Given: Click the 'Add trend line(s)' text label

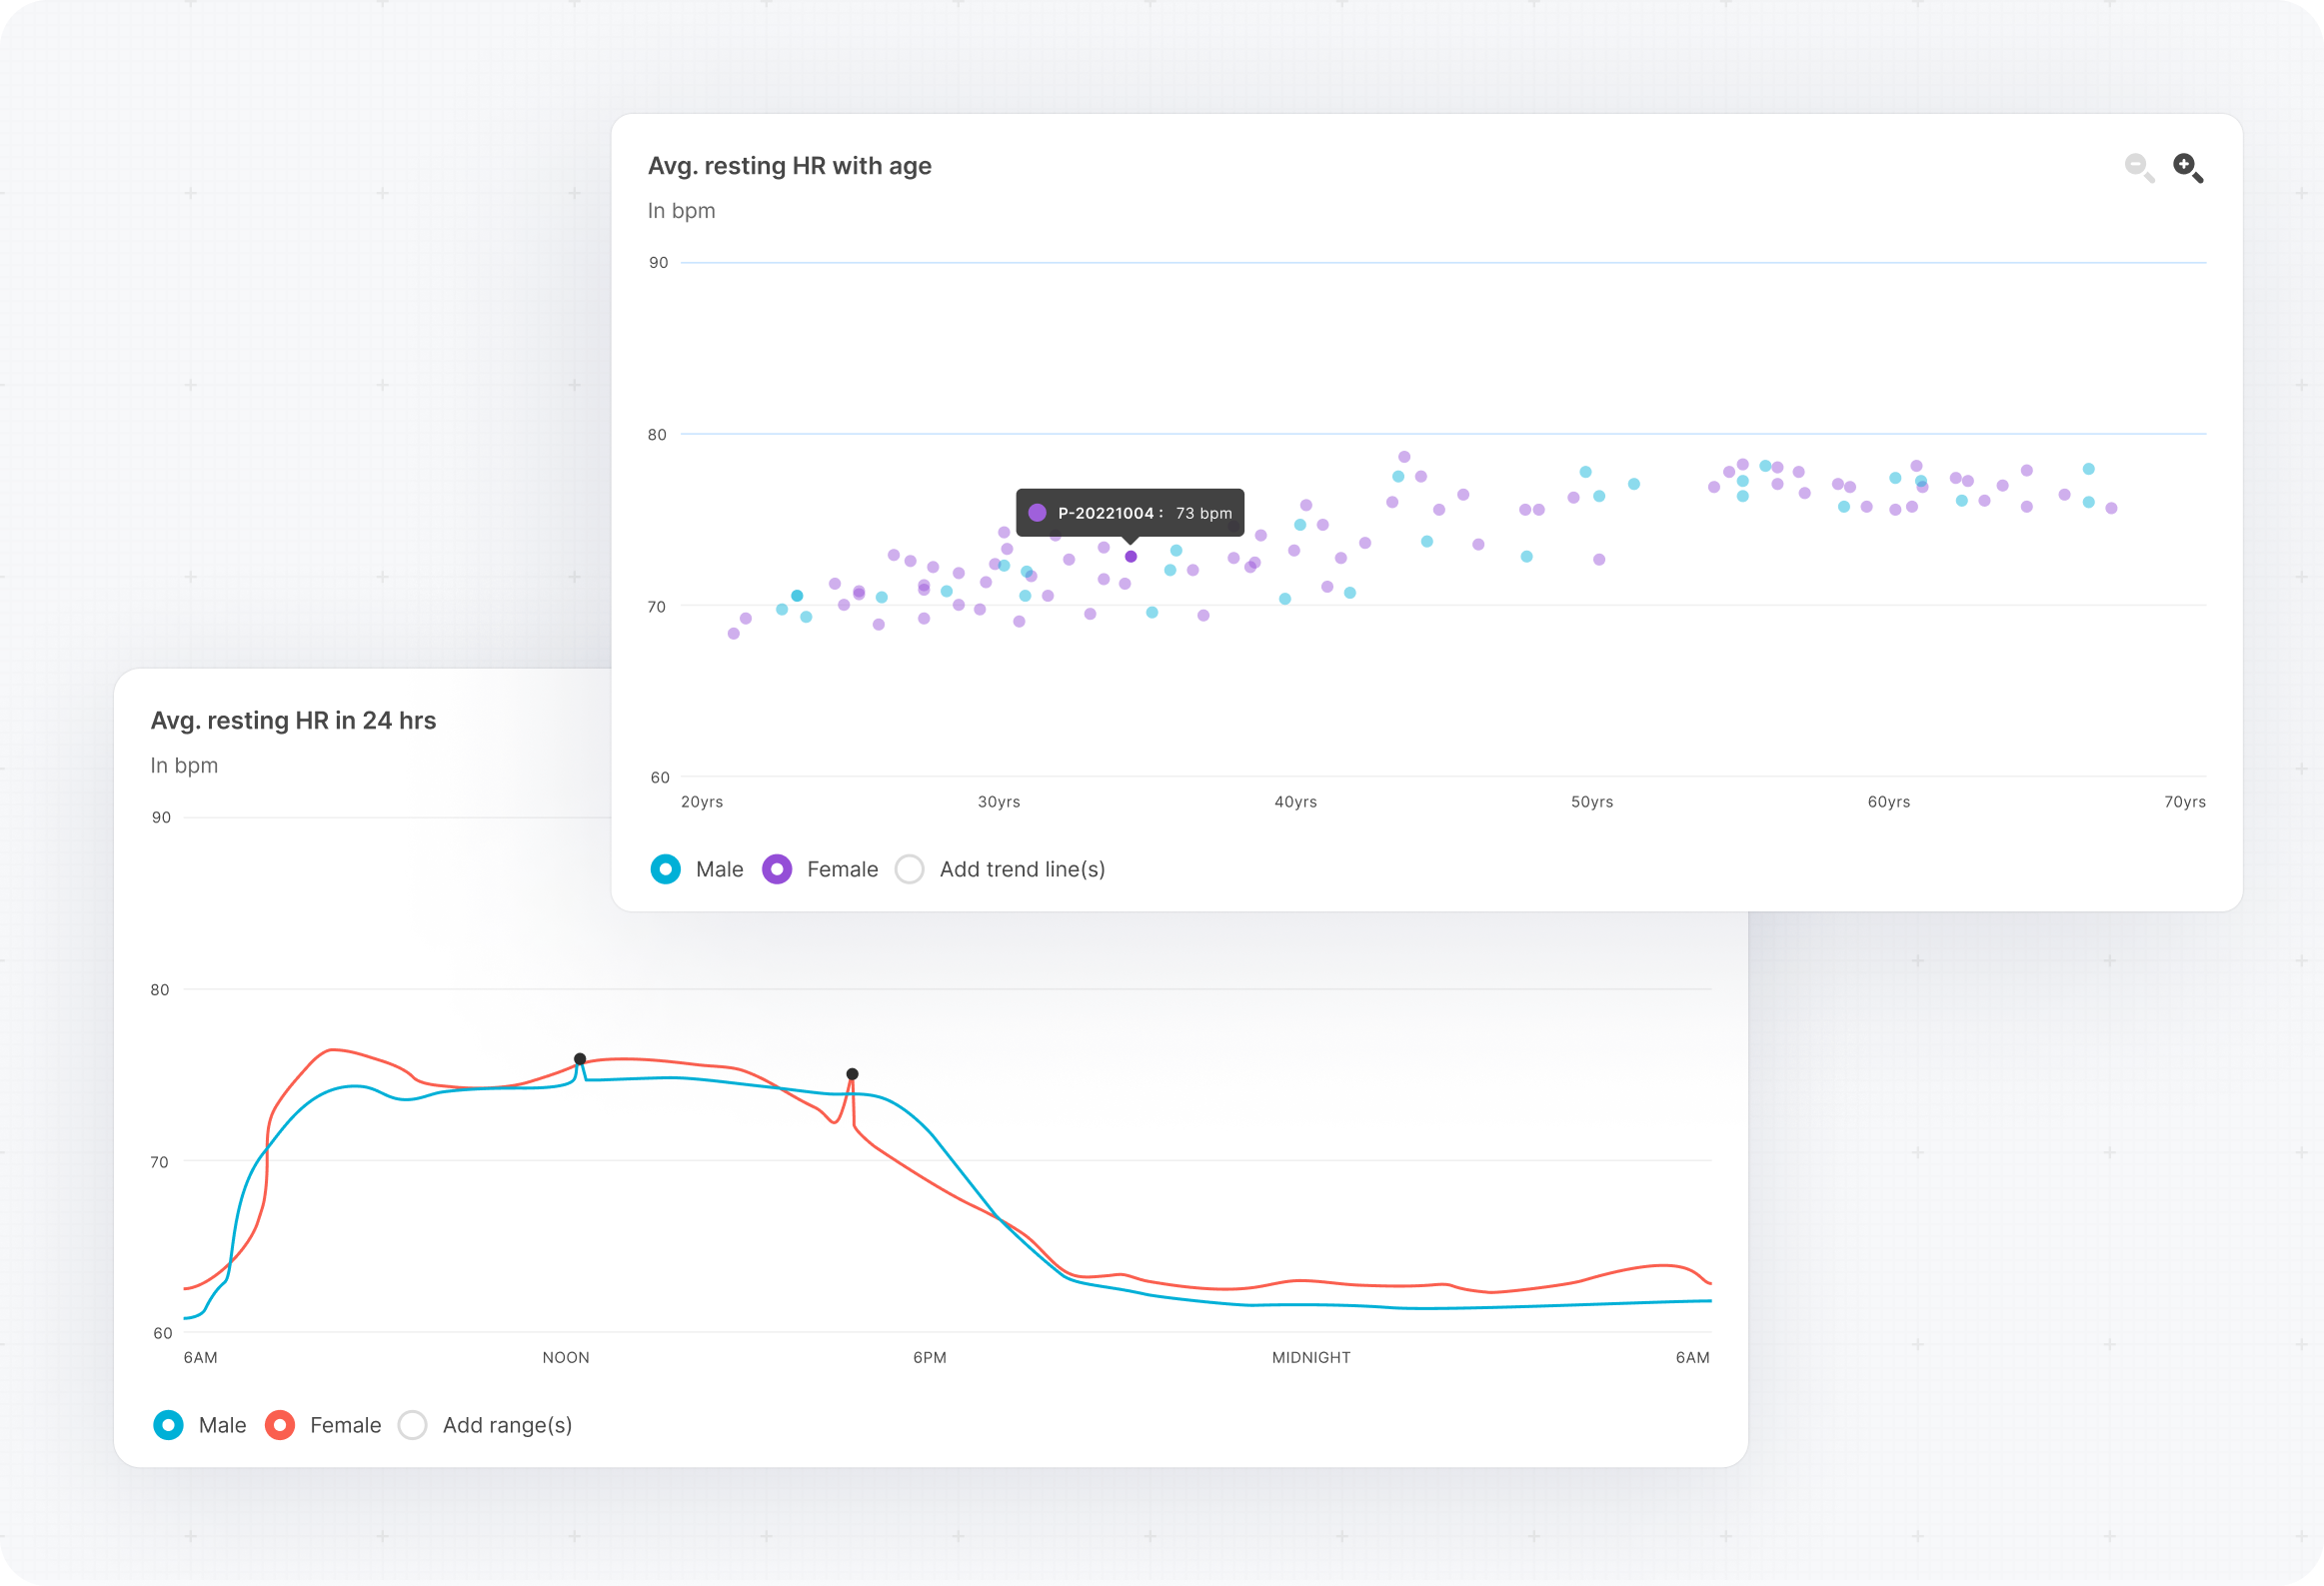Looking at the screenshot, I should pyautogui.click(x=1022, y=869).
